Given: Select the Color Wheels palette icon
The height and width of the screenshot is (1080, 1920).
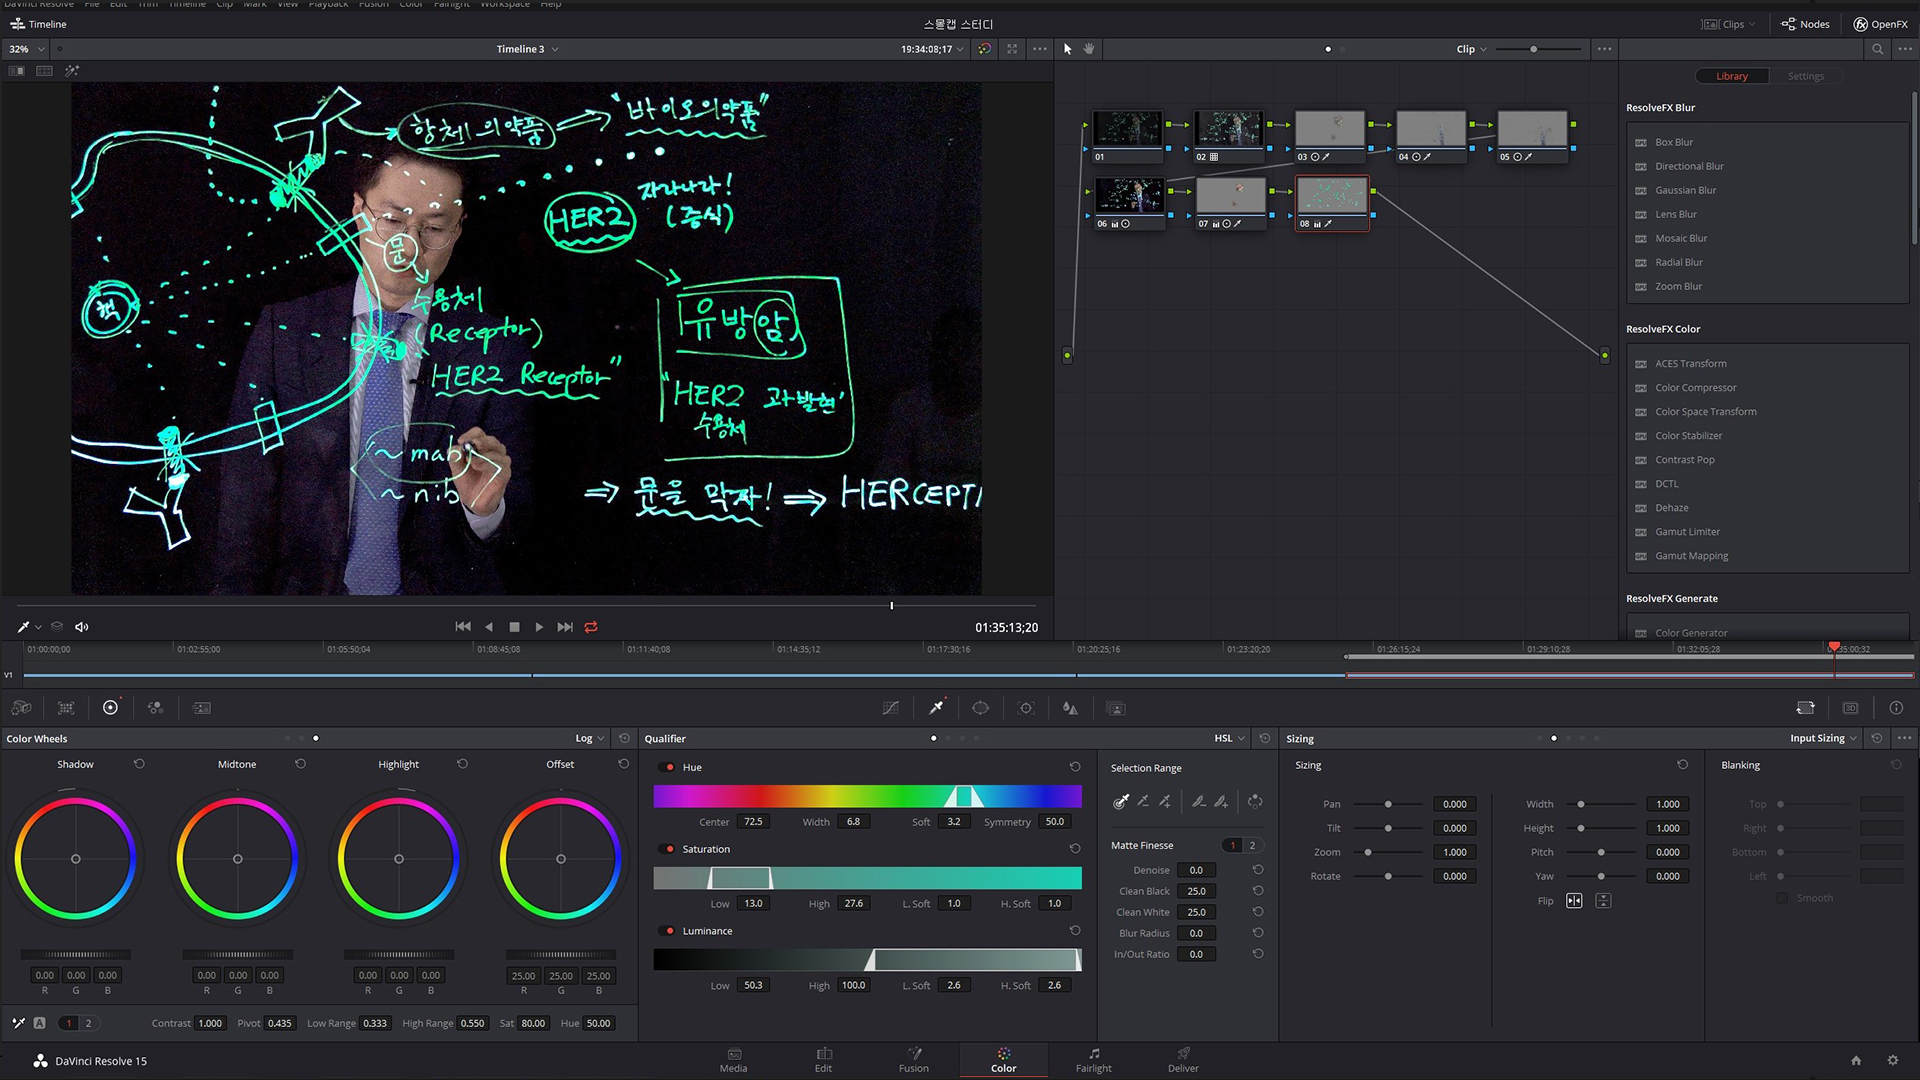Looking at the screenshot, I should (x=110, y=708).
